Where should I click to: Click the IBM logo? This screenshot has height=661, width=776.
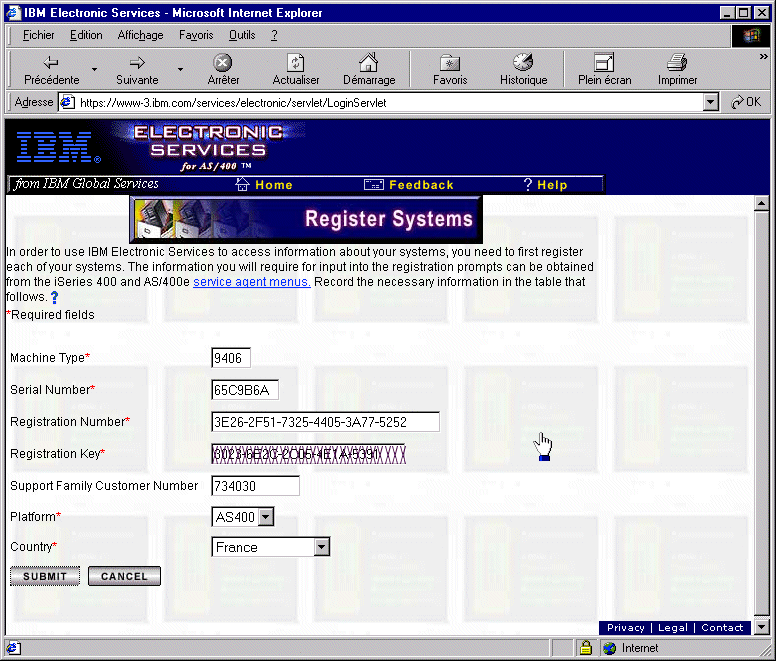[58, 147]
